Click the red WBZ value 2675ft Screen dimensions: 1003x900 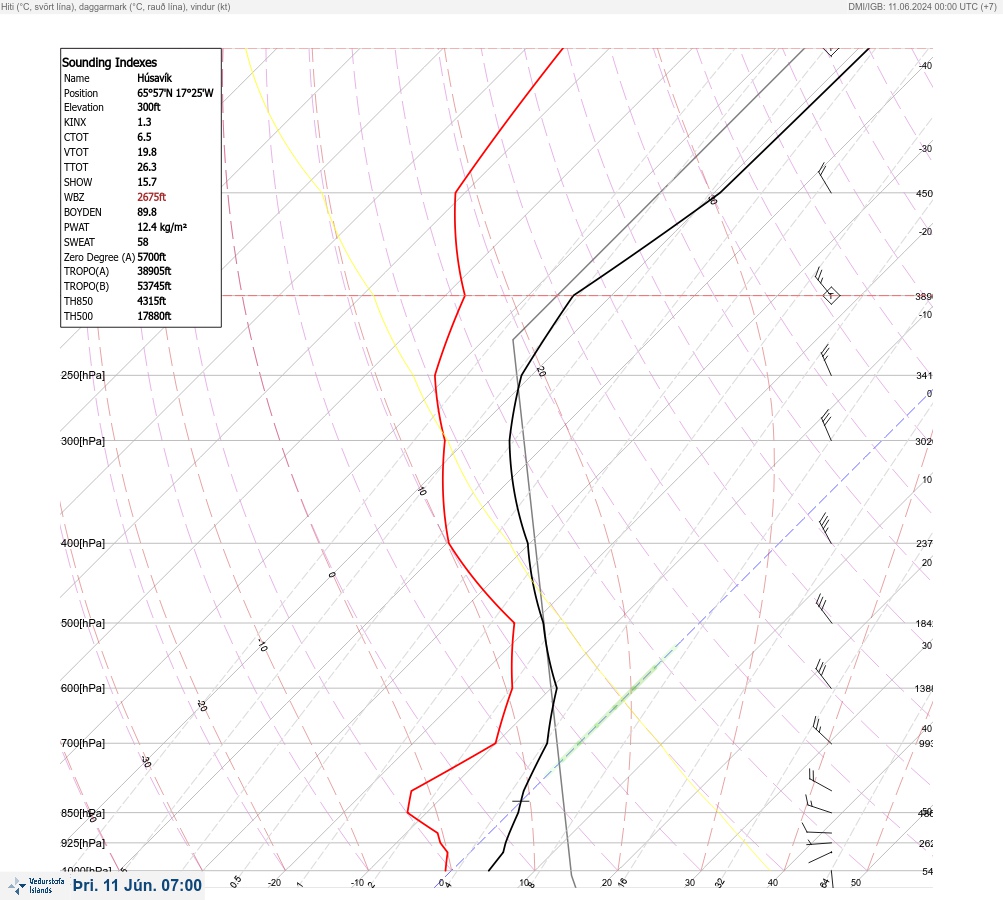pos(152,197)
